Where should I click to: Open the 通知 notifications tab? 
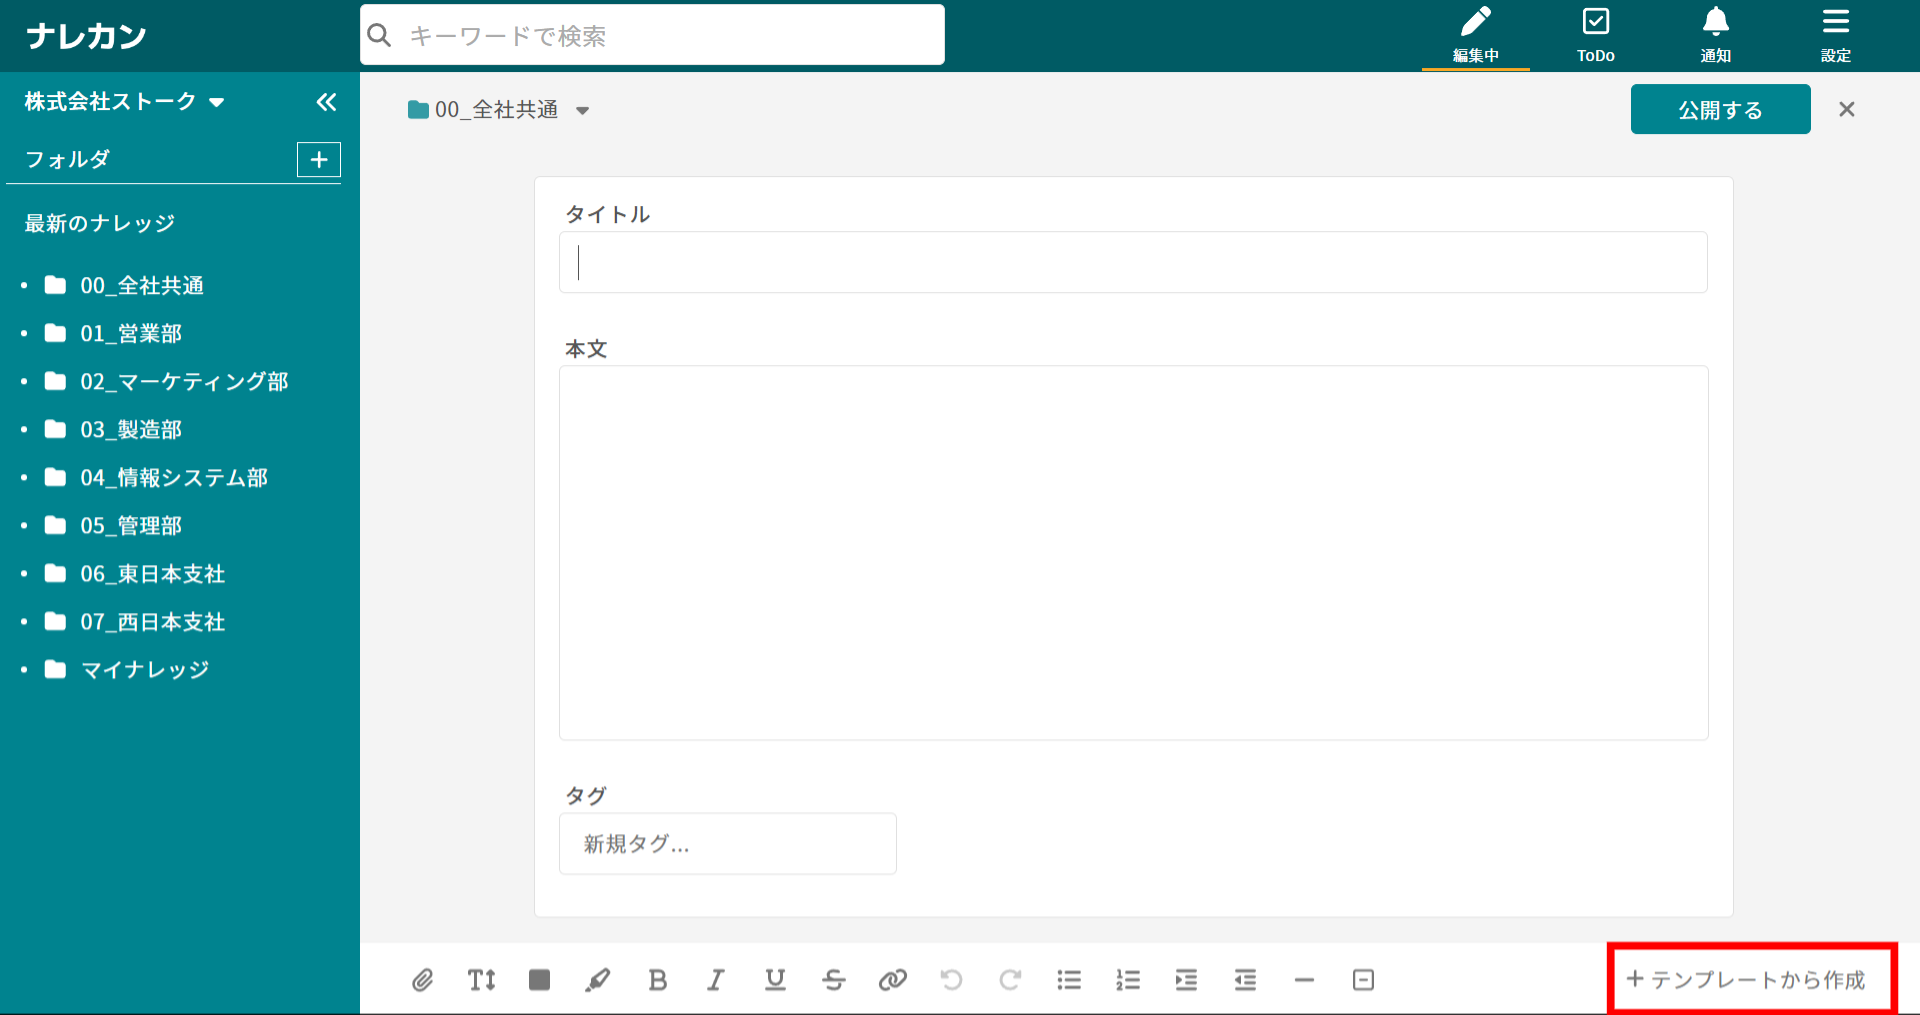tap(1715, 36)
